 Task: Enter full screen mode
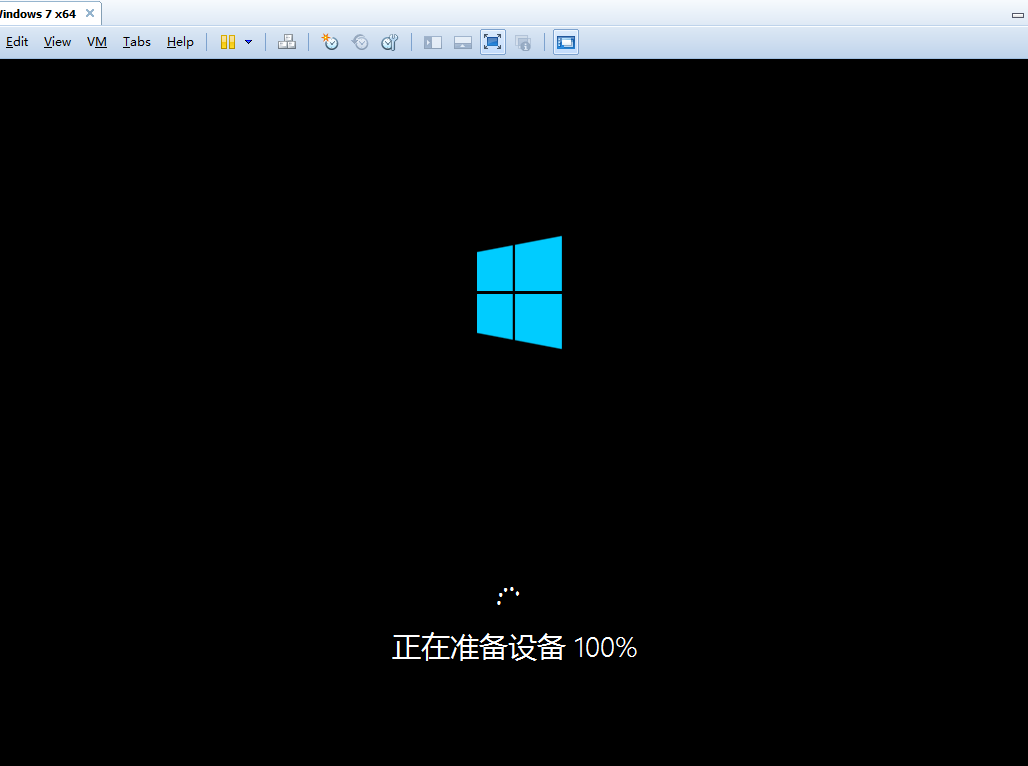(x=492, y=42)
